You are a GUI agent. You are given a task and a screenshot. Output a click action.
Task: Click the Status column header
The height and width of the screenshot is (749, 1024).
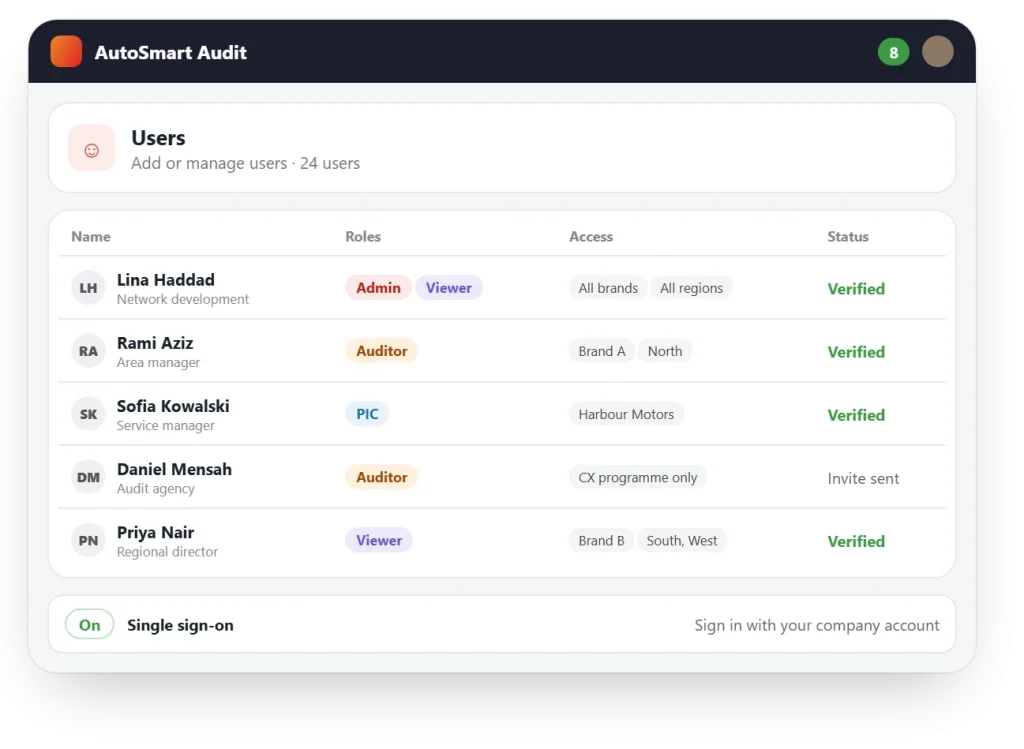point(848,236)
